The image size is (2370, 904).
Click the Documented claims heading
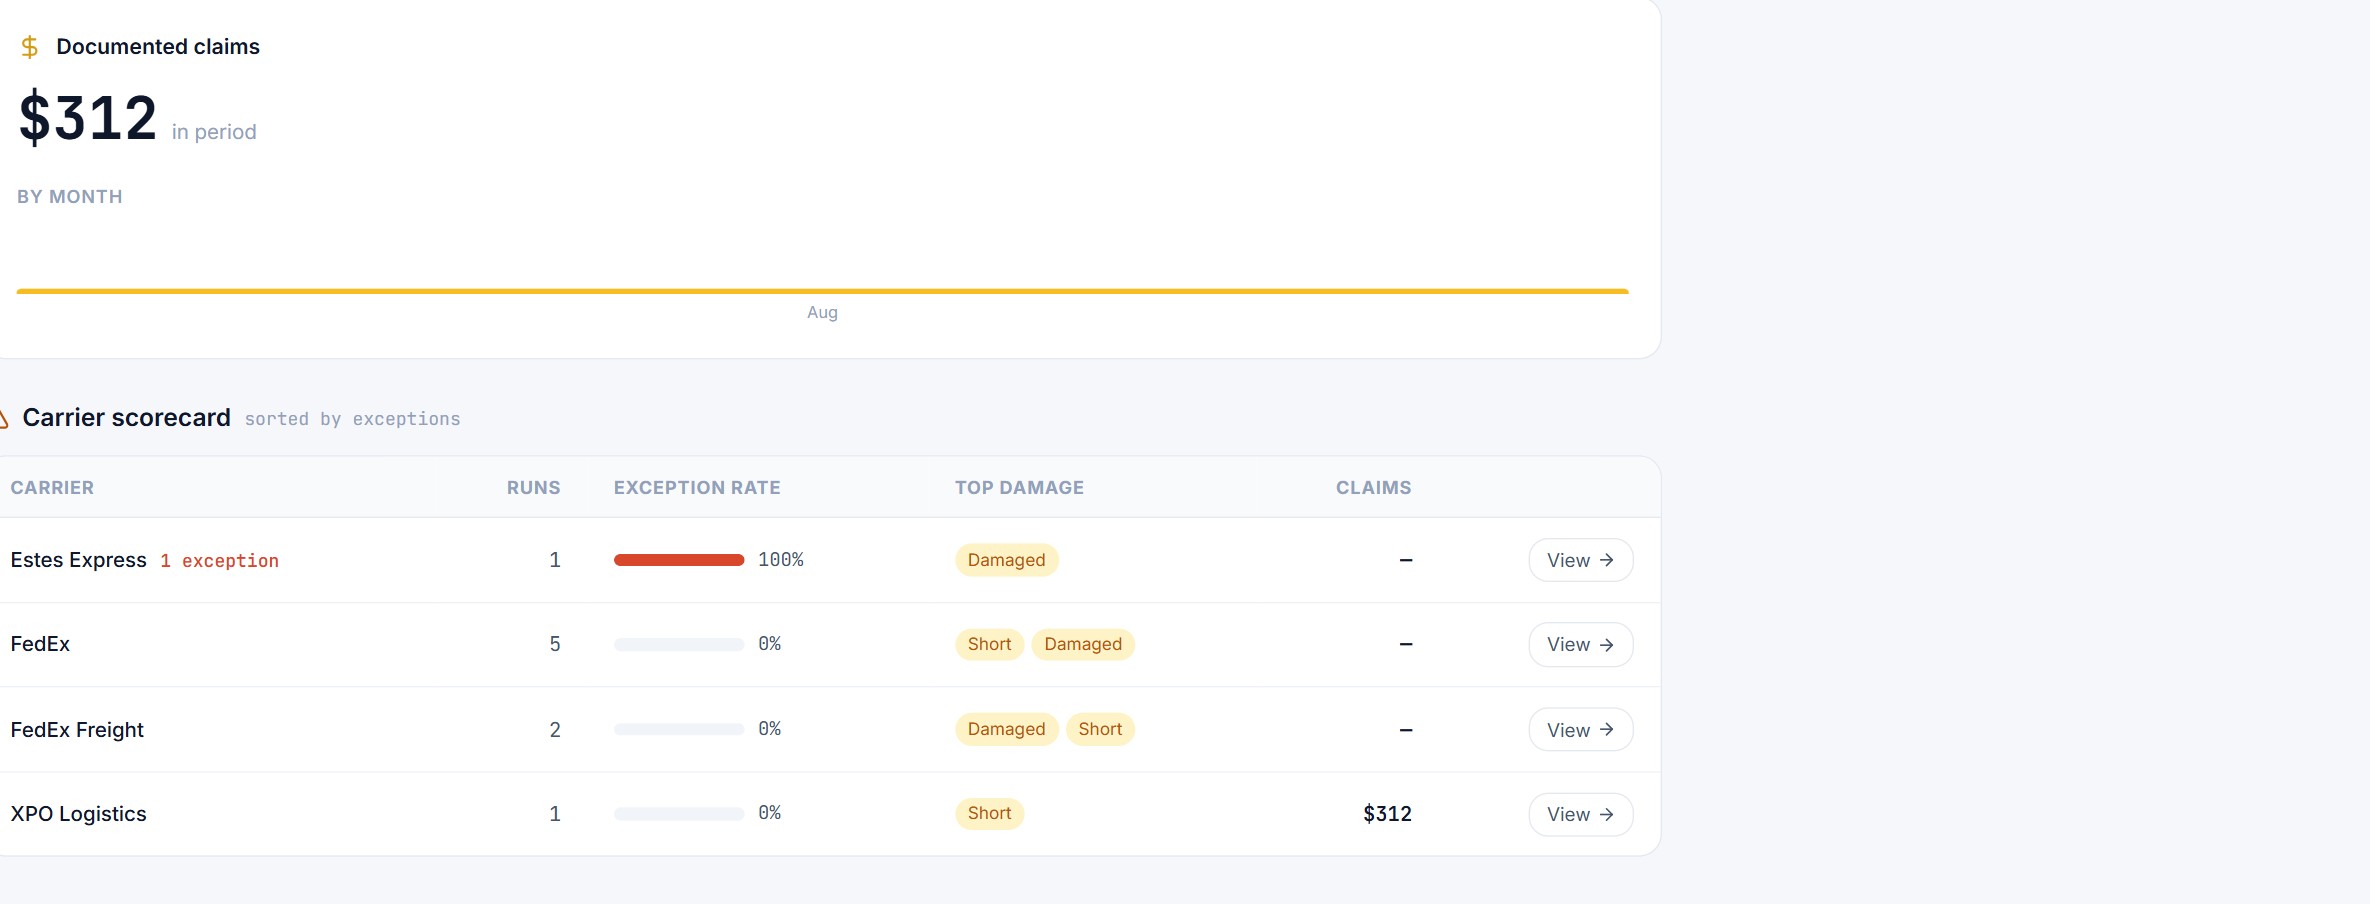pyautogui.click(x=158, y=47)
